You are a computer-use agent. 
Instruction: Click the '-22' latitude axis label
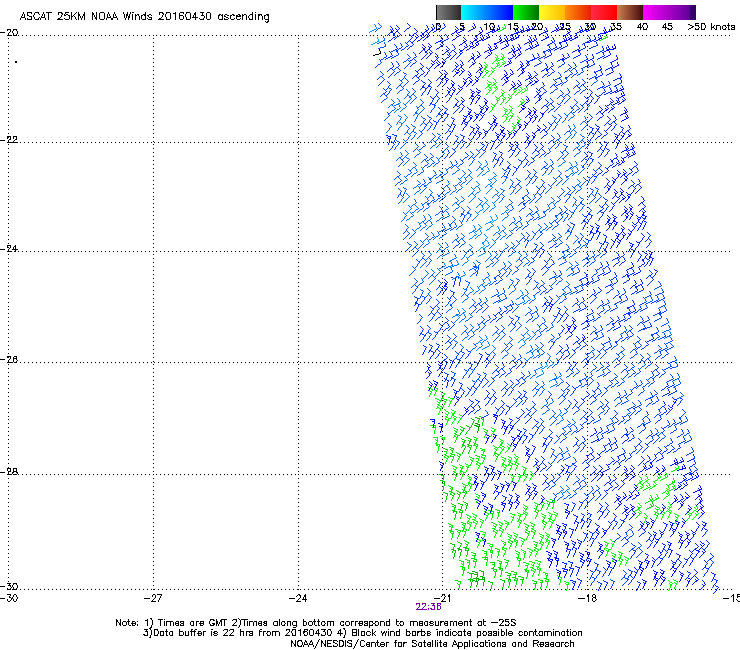pyautogui.click(x=9, y=139)
